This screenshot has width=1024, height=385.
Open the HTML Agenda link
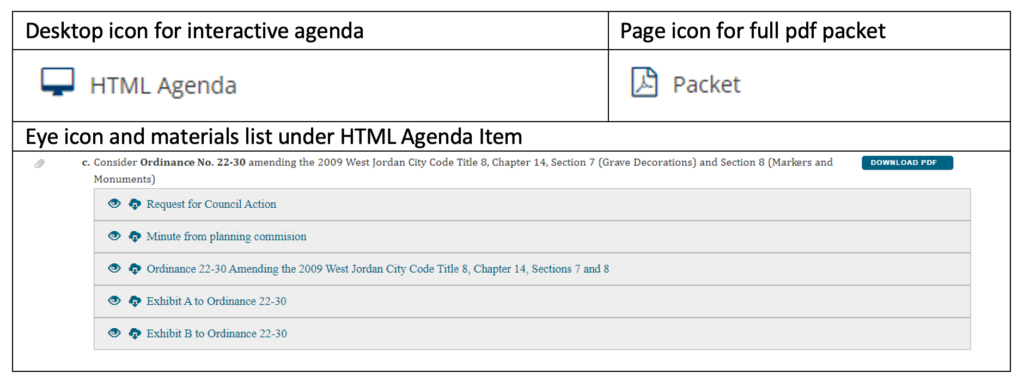(x=163, y=85)
